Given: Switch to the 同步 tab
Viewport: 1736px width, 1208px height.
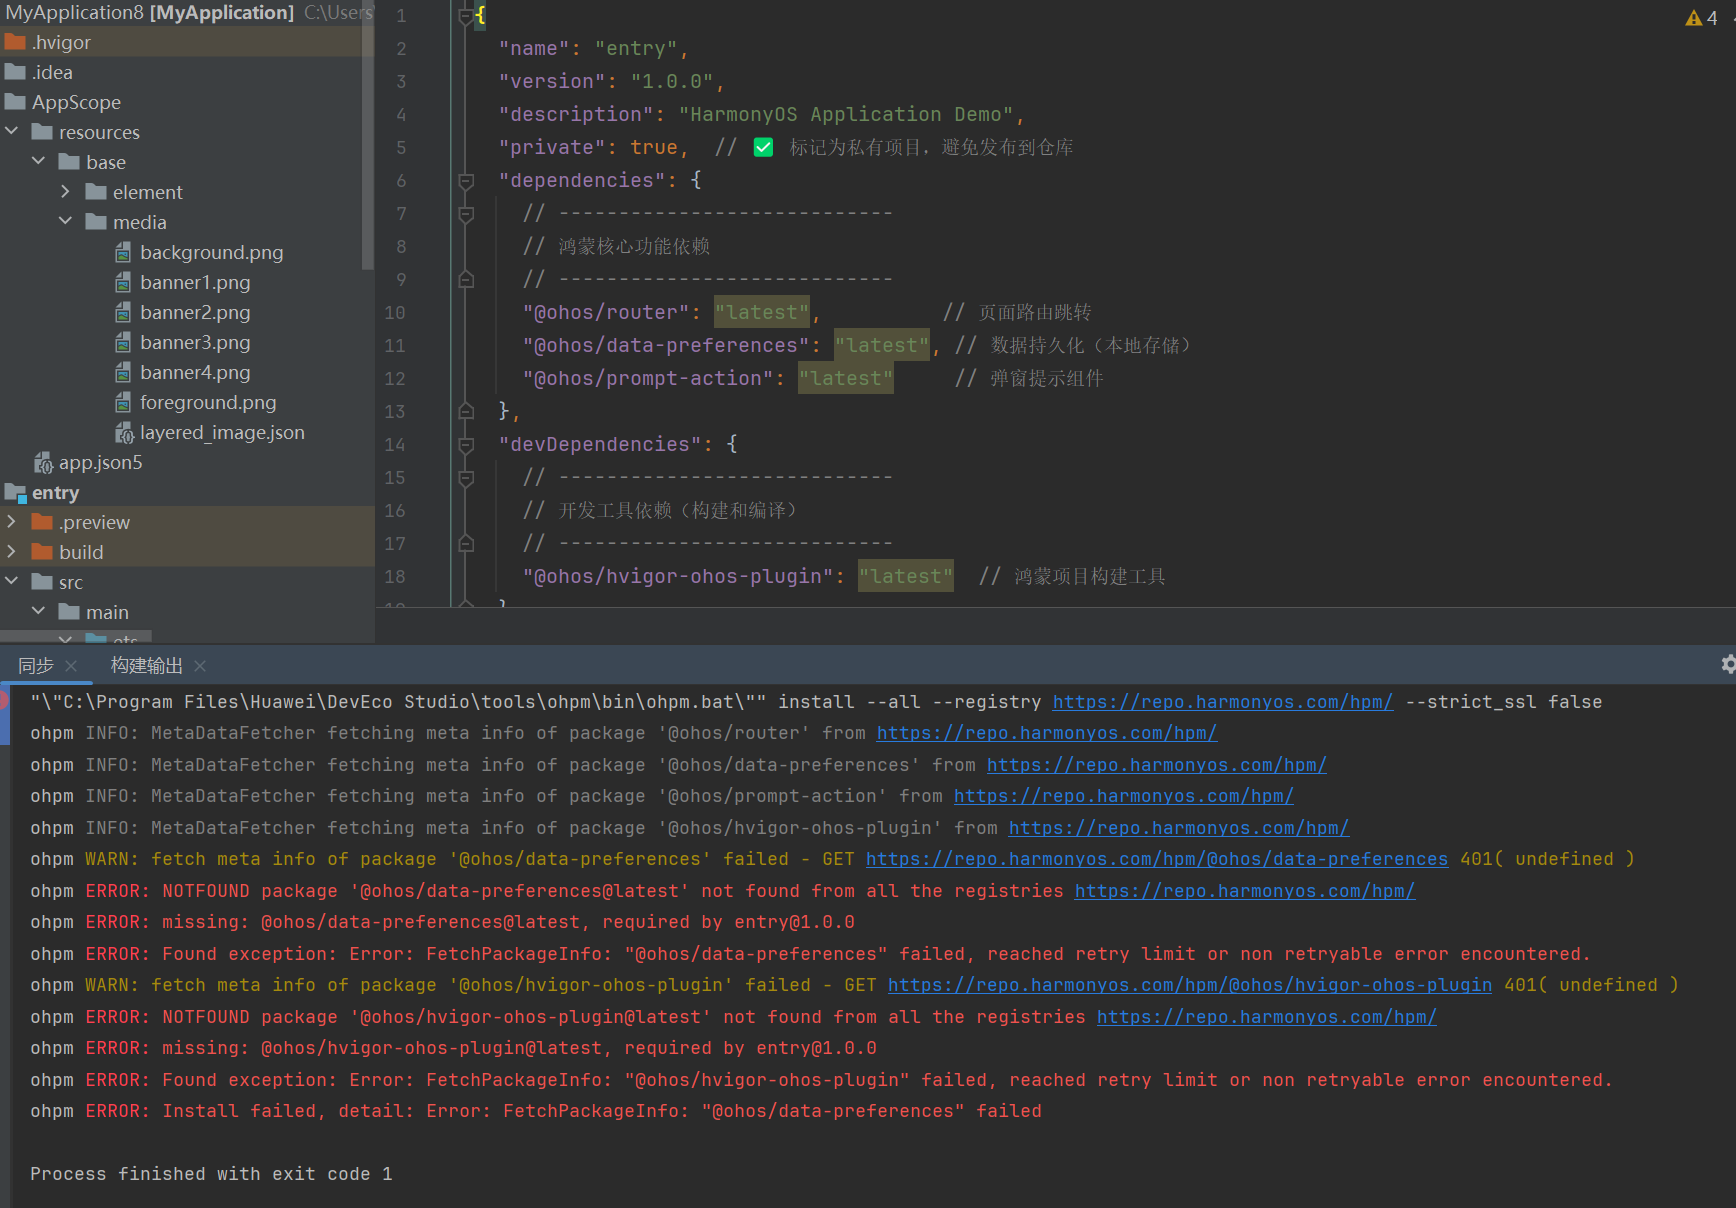Looking at the screenshot, I should [36, 666].
